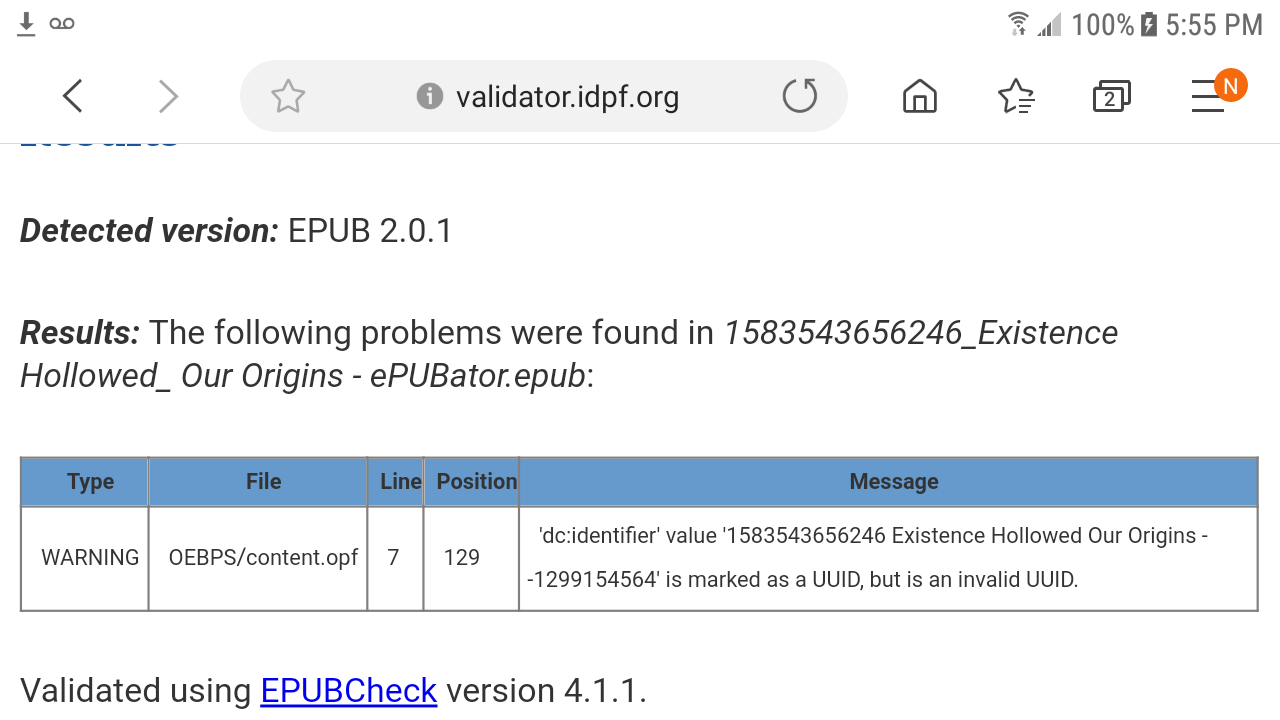1280x720 pixels.
Task: Open the tabs switcher showing 2
Action: tap(1110, 96)
